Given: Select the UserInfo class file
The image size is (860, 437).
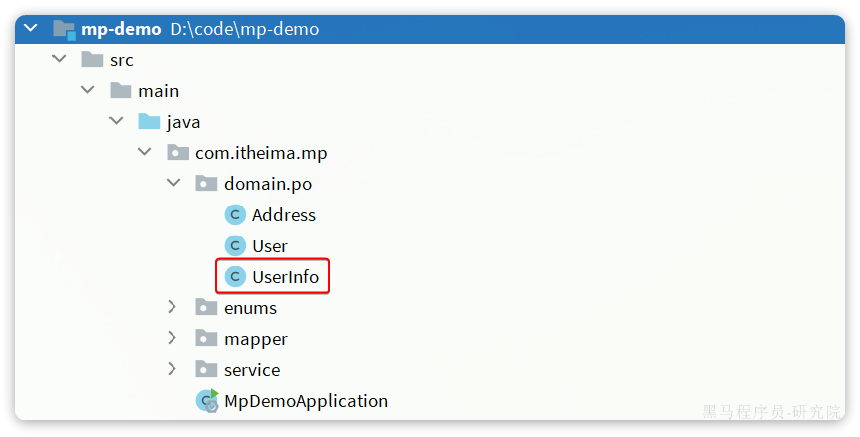Looking at the screenshot, I should [285, 277].
